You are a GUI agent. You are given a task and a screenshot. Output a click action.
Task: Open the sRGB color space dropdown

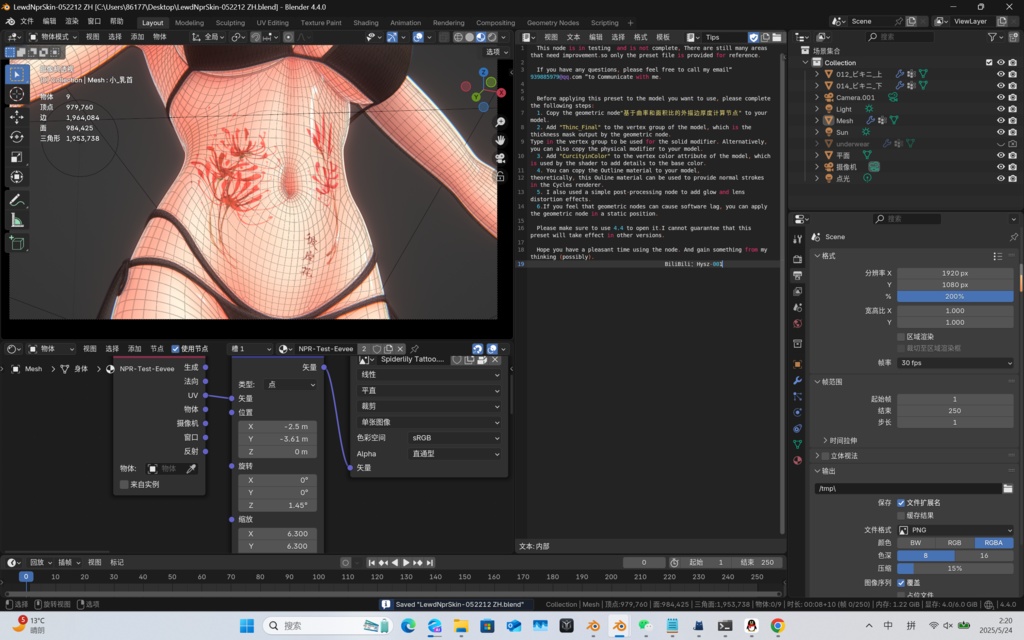455,437
